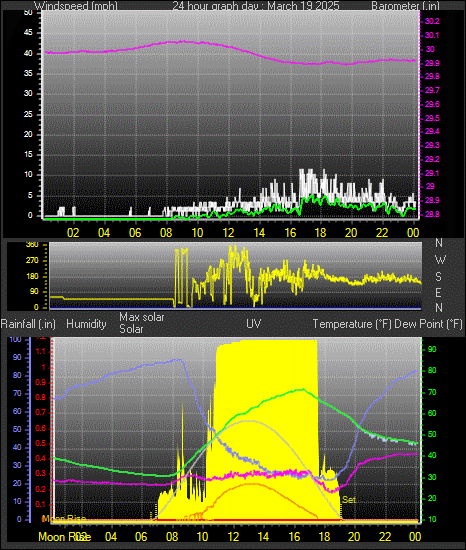Click the 18 hour marker on wind graph
This screenshot has width=466, height=550.
[320, 233]
